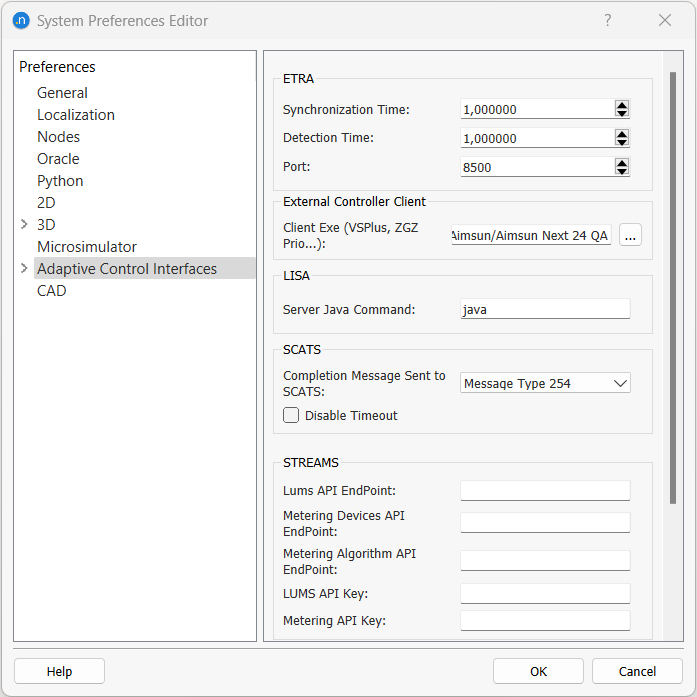Click the Detection Time value field
697x697 pixels.
[537, 138]
